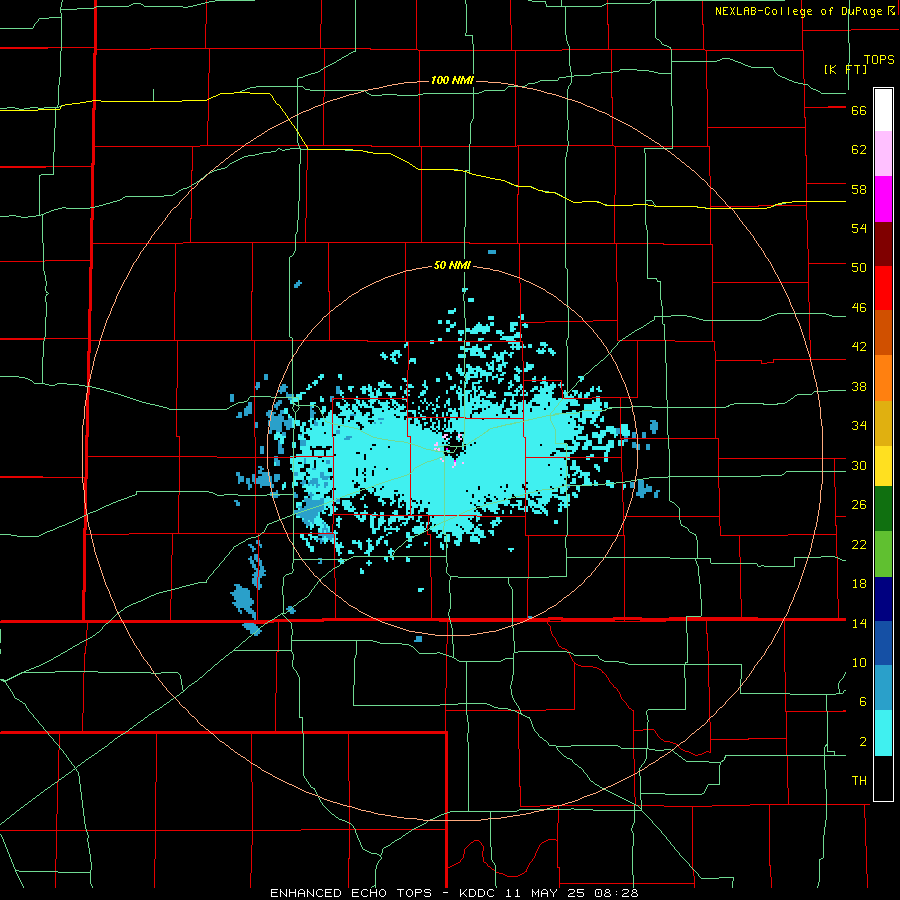The width and height of the screenshot is (900, 900).
Task: Click the dark maroon legend swatch
Action: tap(883, 244)
